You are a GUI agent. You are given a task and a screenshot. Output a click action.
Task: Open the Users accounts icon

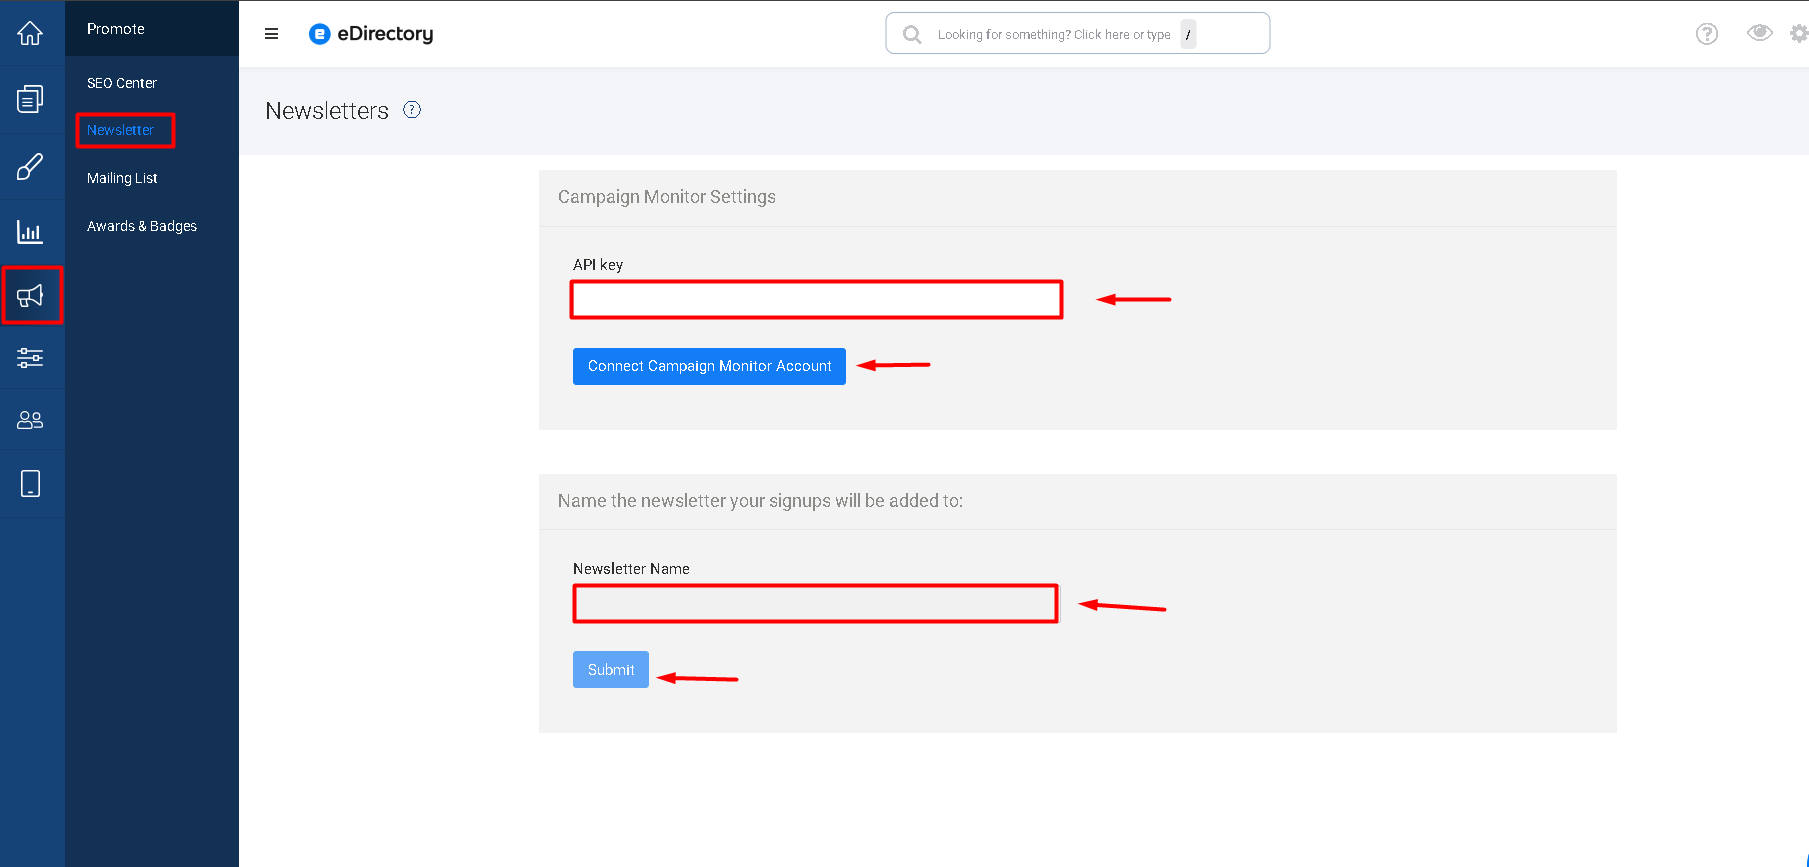click(x=30, y=420)
